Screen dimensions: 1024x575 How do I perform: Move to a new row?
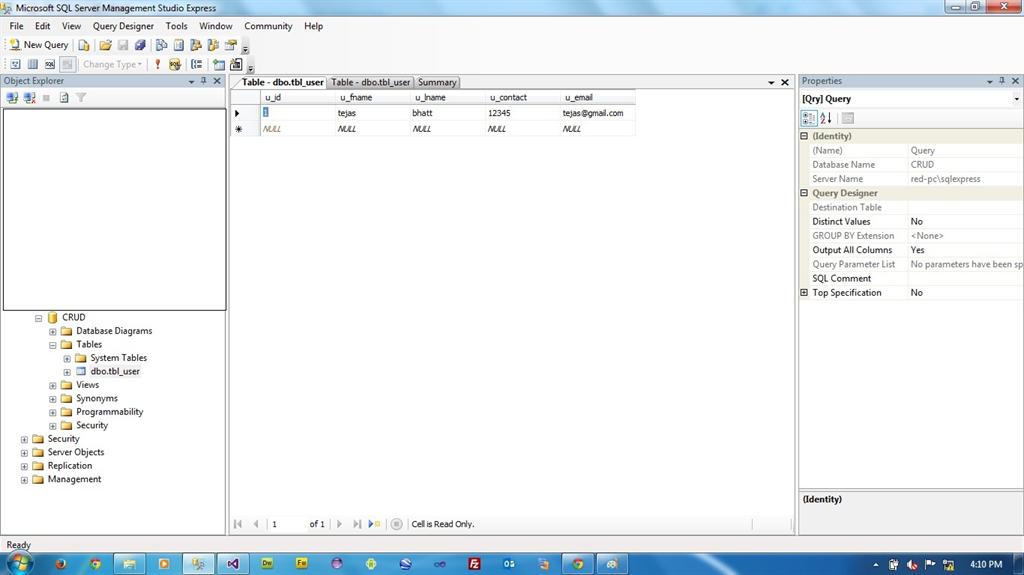click(x=374, y=524)
